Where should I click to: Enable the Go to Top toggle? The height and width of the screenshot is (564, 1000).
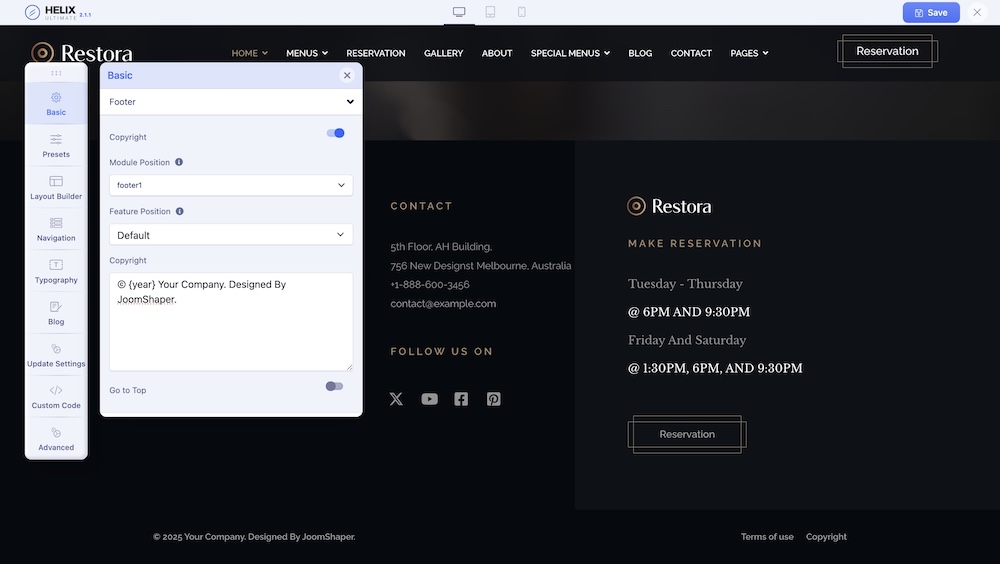pos(334,386)
